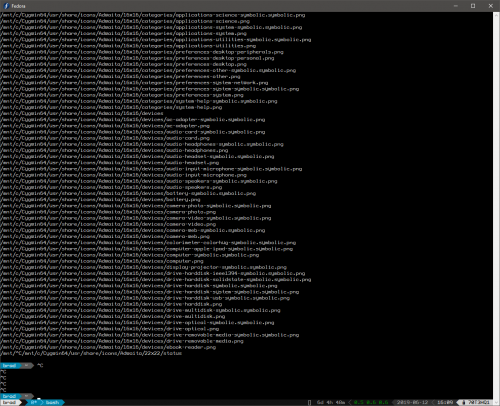
Task: Click the line ending applications-system.png
Action: 123,33
